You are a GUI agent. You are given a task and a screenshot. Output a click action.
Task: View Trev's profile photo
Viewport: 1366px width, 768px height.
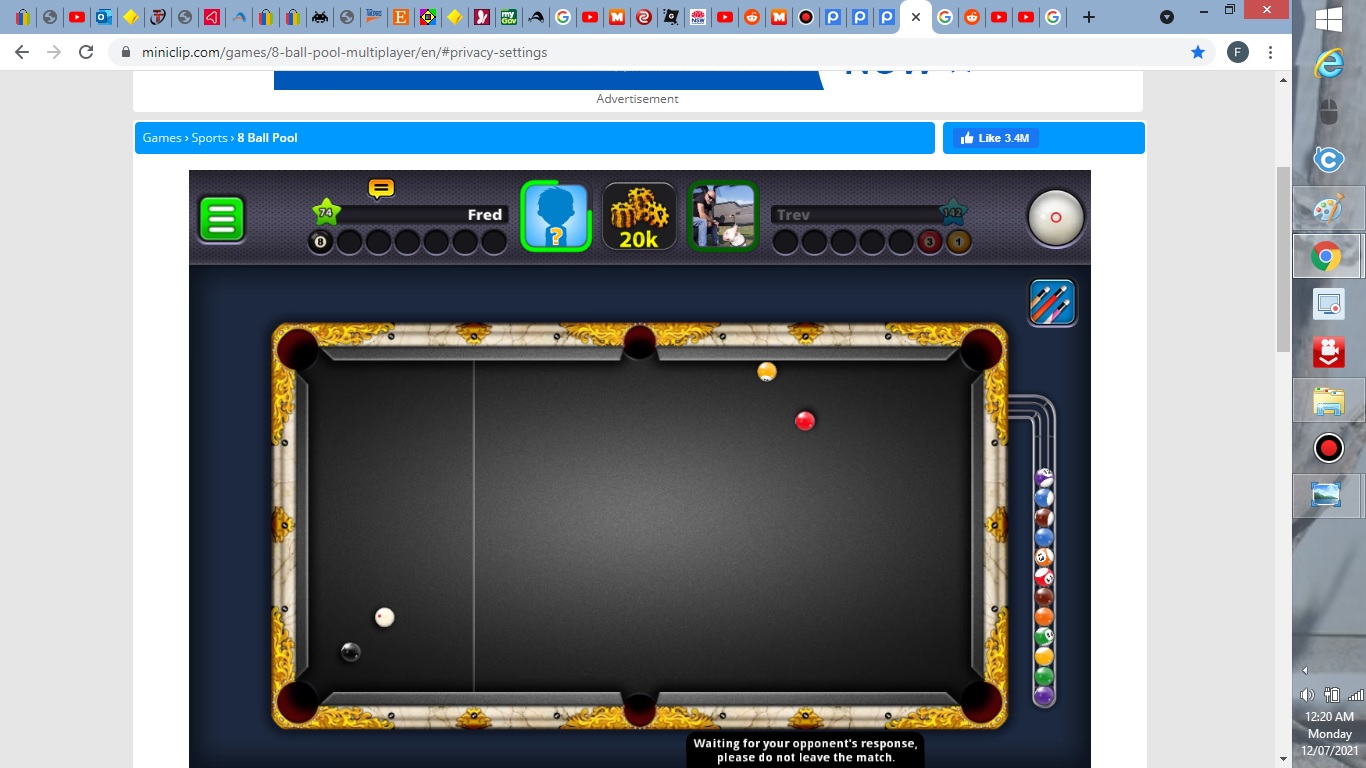point(723,216)
